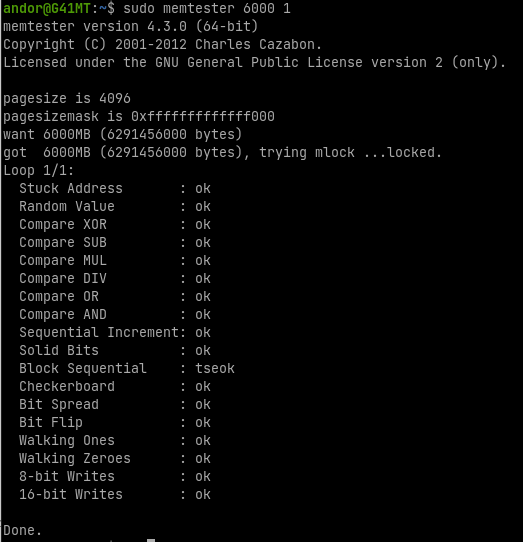Click the andor@G41MT prompt text

pyautogui.click(x=47, y=8)
